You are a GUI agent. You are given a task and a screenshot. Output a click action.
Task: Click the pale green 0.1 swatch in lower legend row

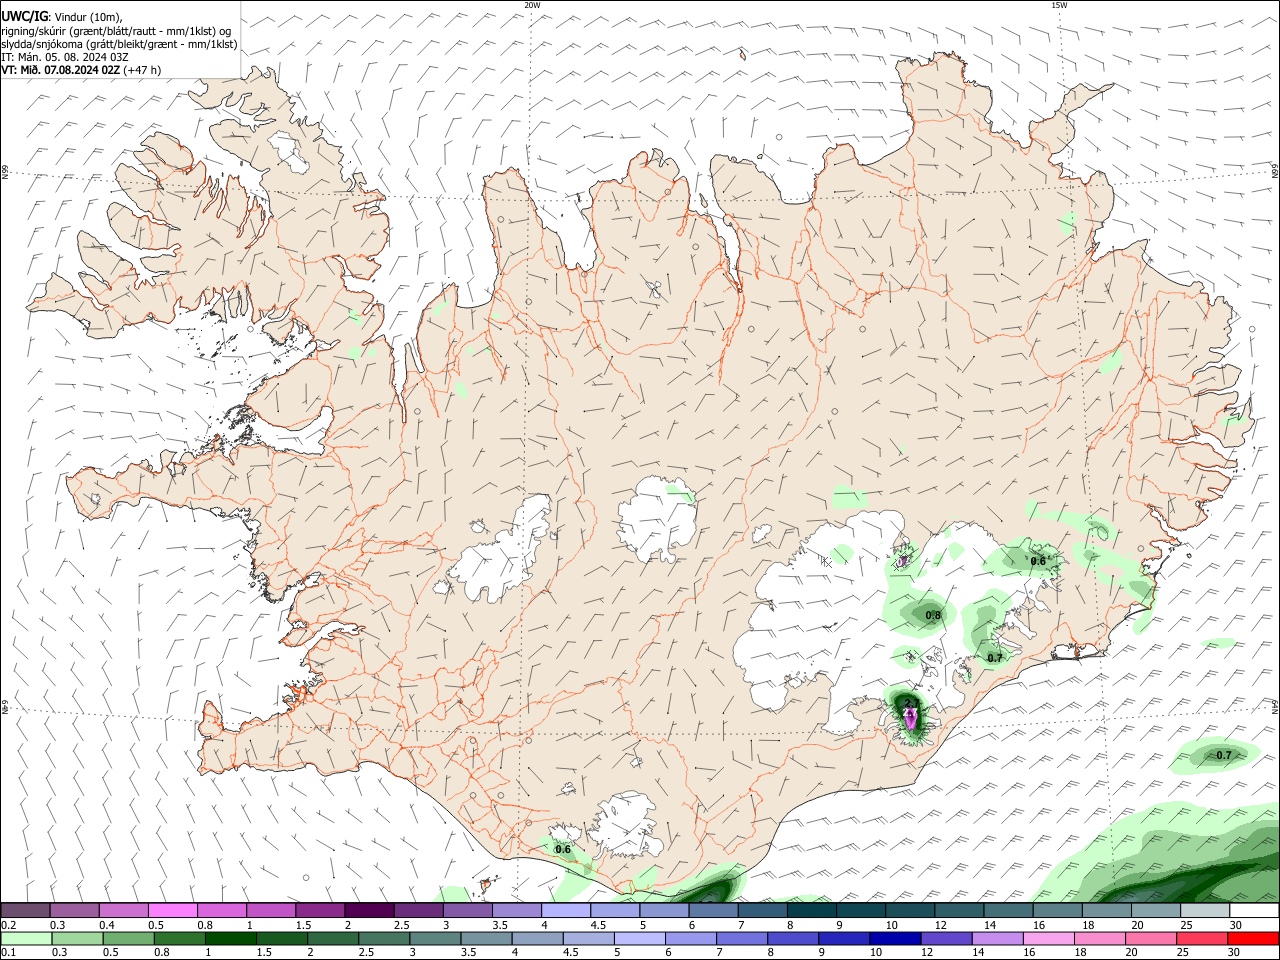pos(26,938)
